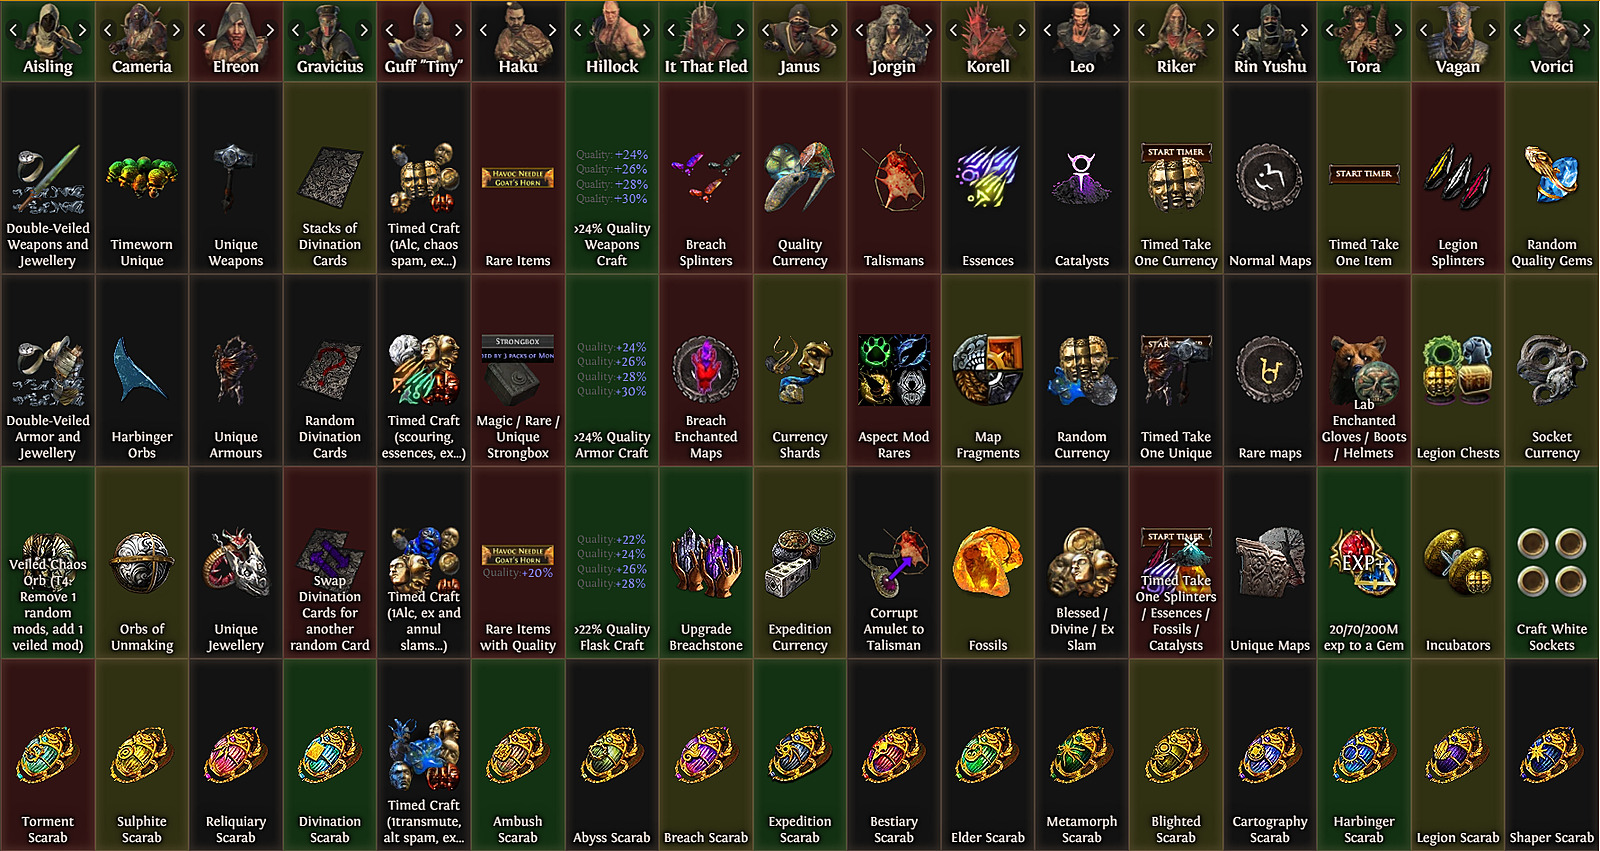Click the Craft White Sockets icon

1551,563
